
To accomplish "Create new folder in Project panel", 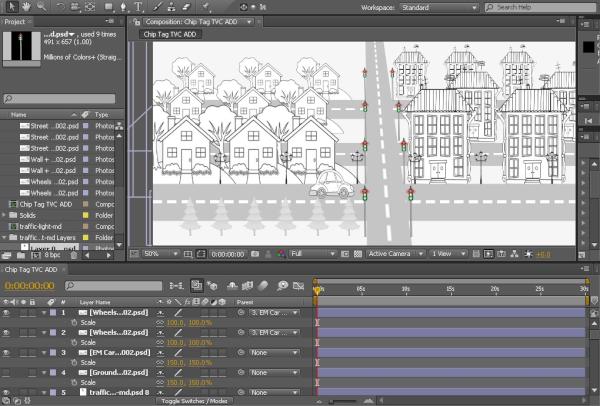I will pos(21,255).
